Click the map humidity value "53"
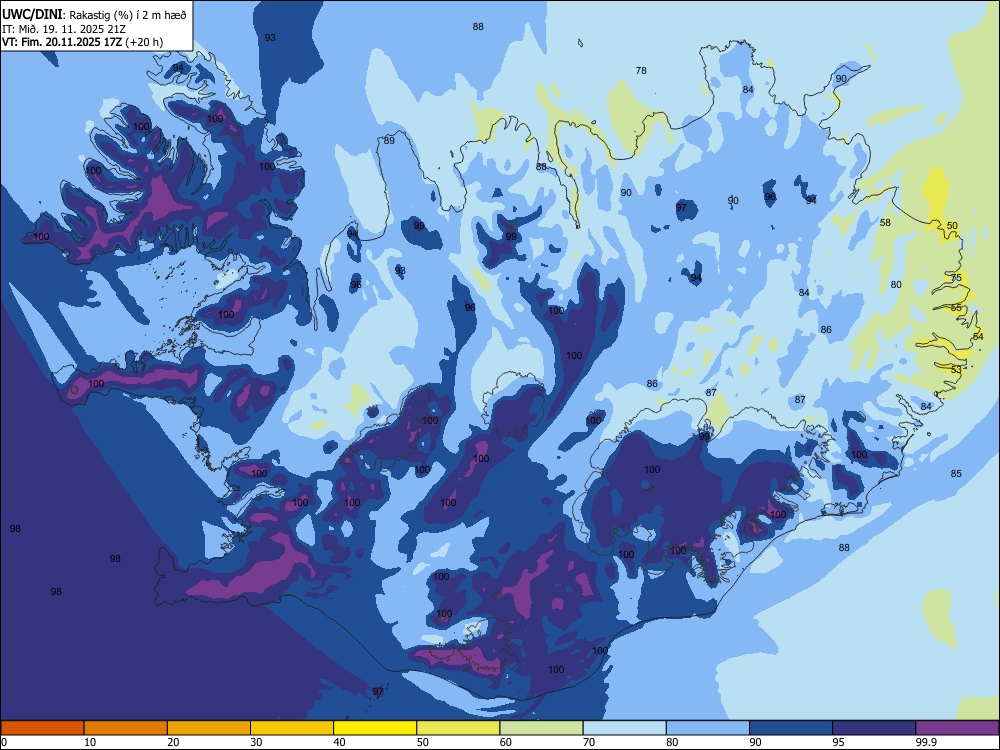Screen dimensions: 1000x750 tap(956, 370)
